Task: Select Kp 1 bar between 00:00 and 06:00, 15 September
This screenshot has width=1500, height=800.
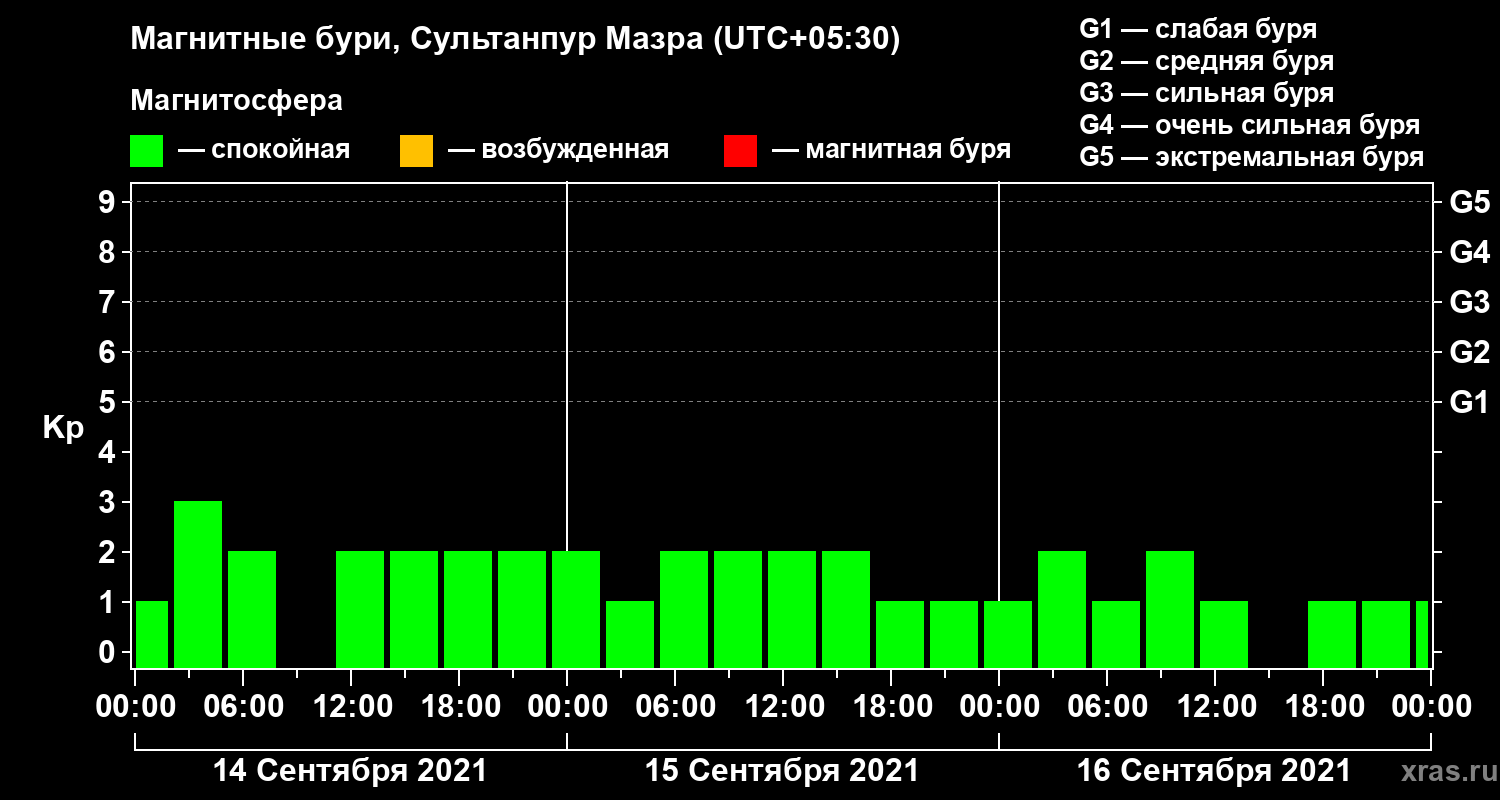Action: pos(630,634)
